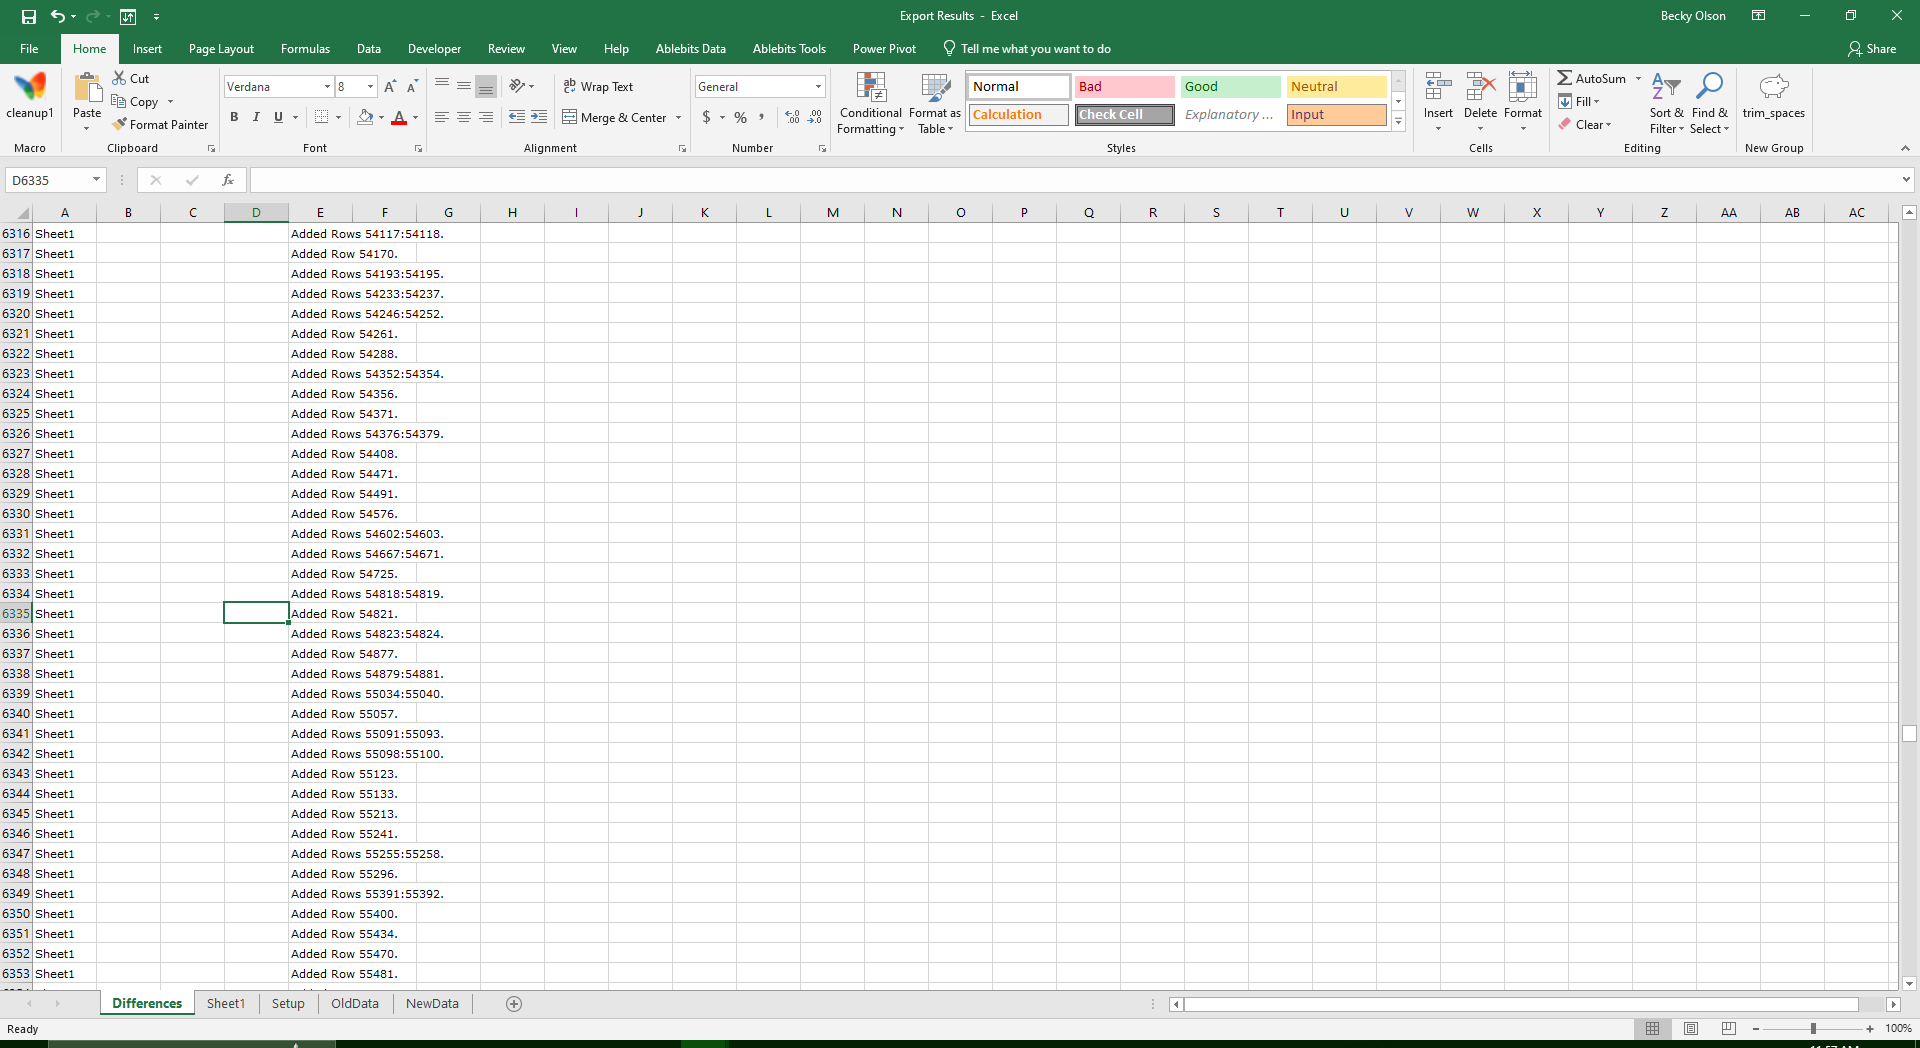The height and width of the screenshot is (1048, 1920).
Task: Select the Merge & Center icon
Action: point(569,117)
